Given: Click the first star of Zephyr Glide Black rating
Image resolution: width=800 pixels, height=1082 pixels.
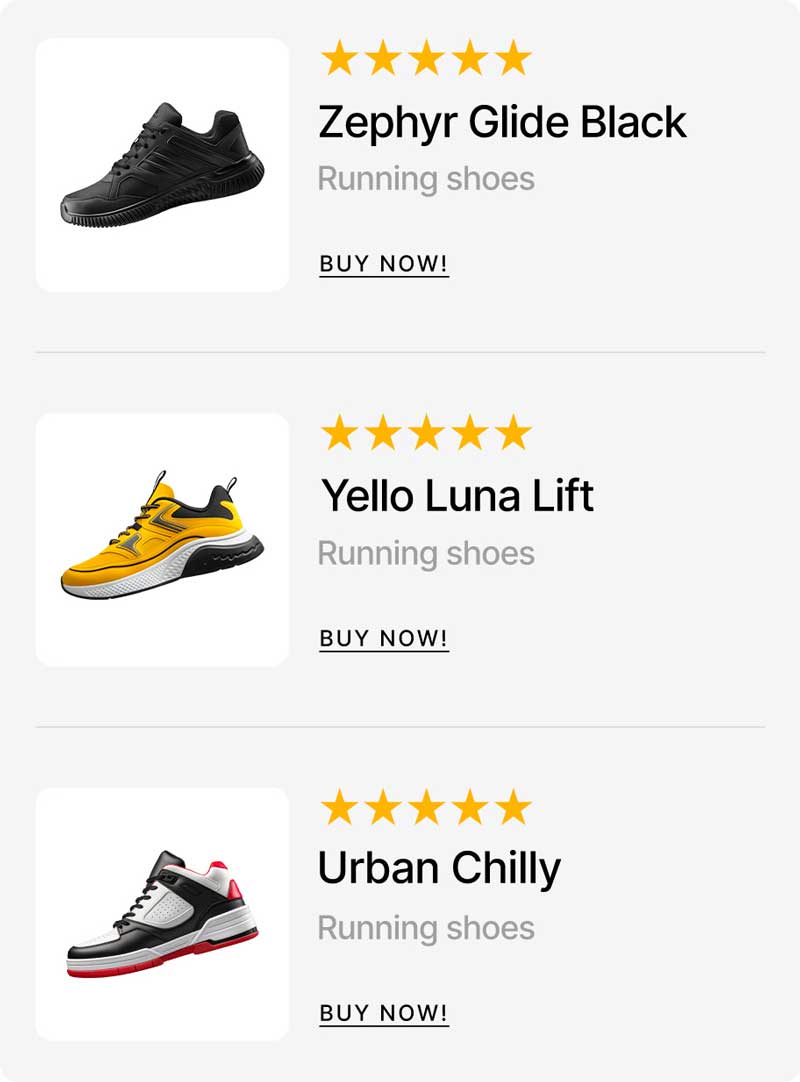Looking at the screenshot, I should [340, 57].
